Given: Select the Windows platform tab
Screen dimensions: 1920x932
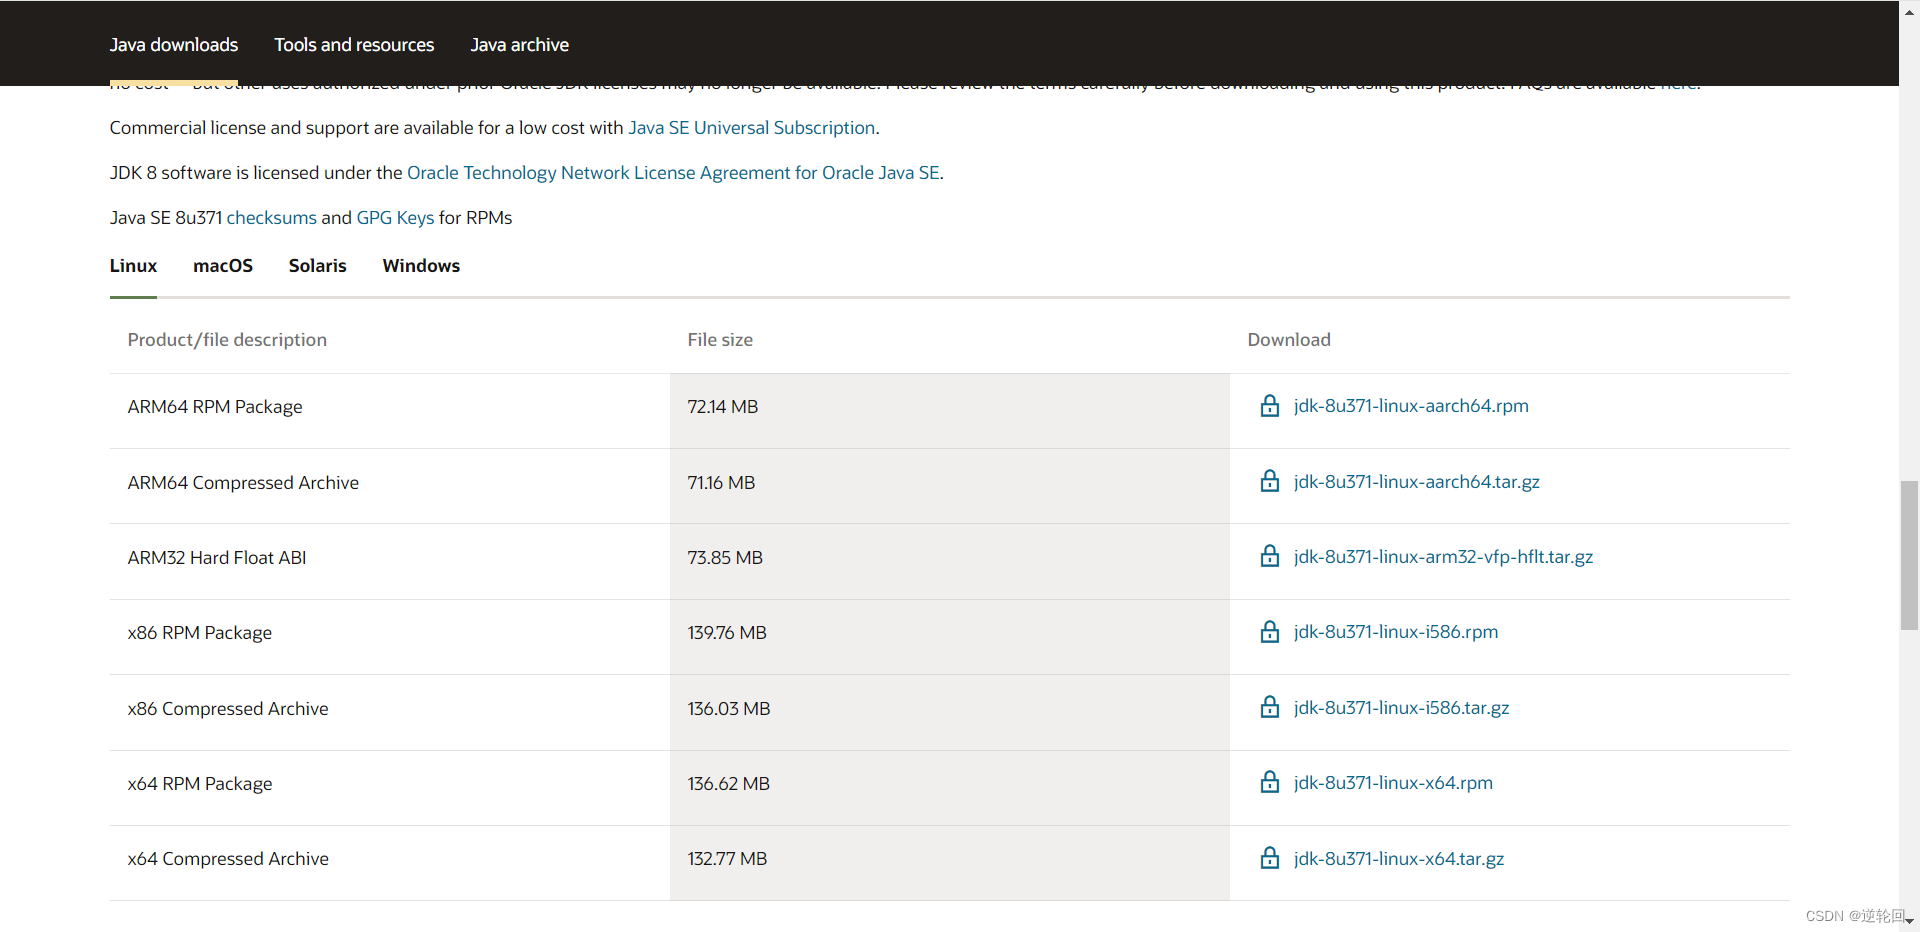Looking at the screenshot, I should pyautogui.click(x=421, y=266).
